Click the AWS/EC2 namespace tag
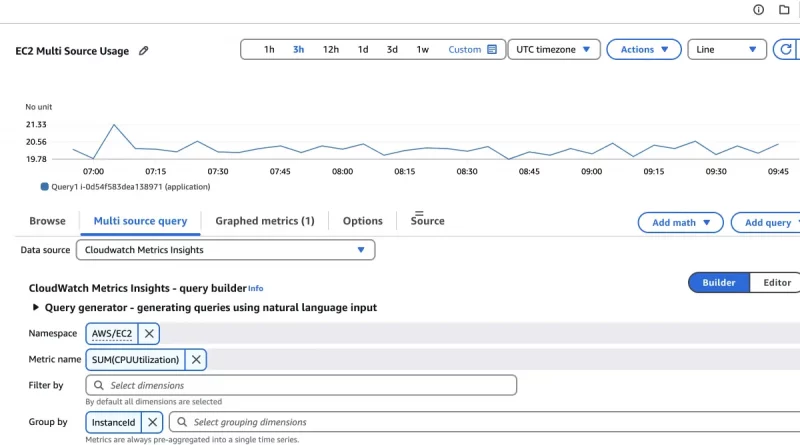Image resolution: width=800 pixels, height=445 pixels. 112,333
